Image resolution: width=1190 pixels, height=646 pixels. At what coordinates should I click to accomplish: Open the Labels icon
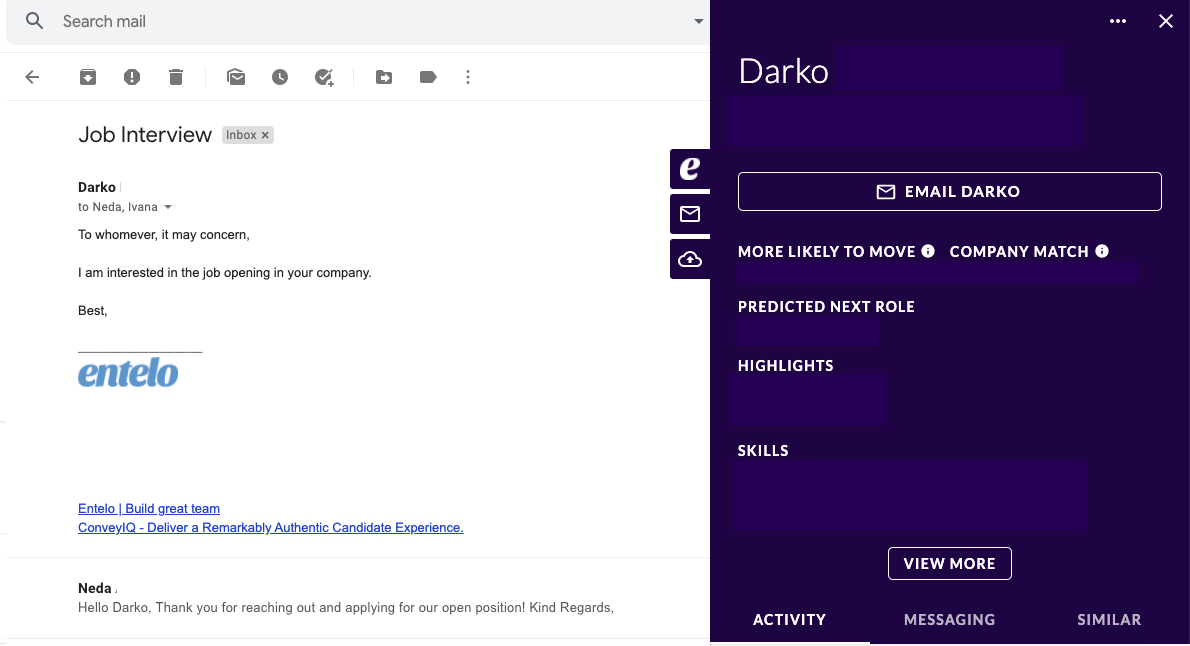[x=428, y=77]
